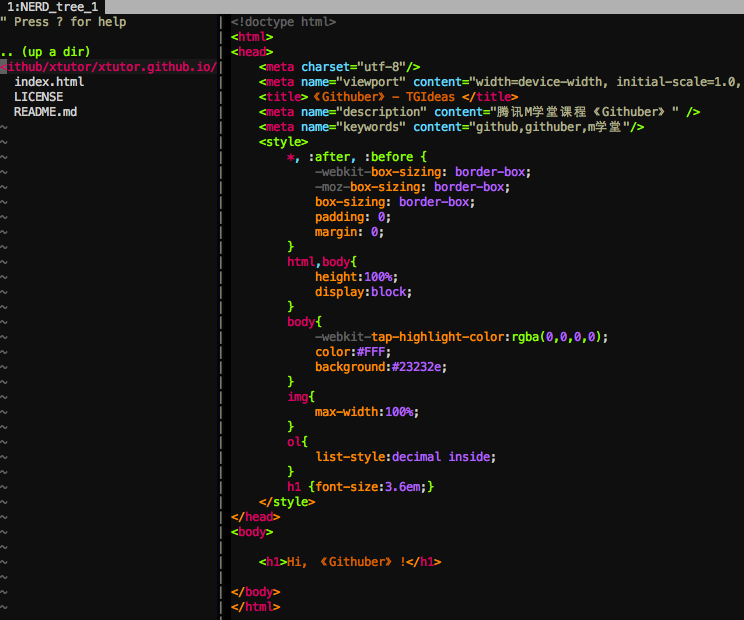
Task: Go up a directory via ".. (up a dir)"
Action: coord(46,52)
